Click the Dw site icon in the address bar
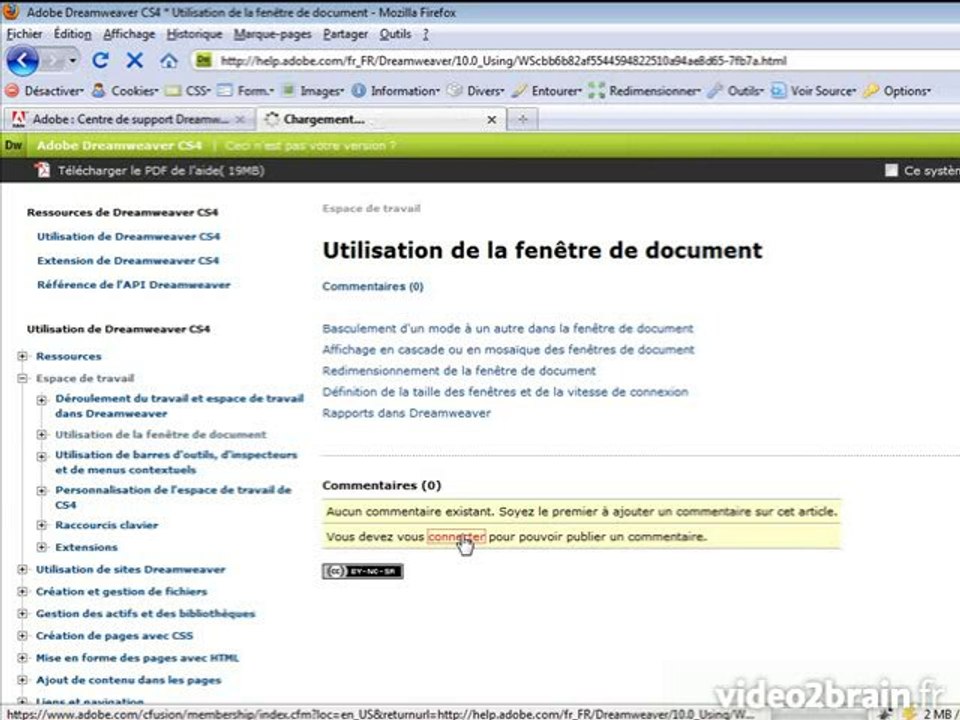 203,60
